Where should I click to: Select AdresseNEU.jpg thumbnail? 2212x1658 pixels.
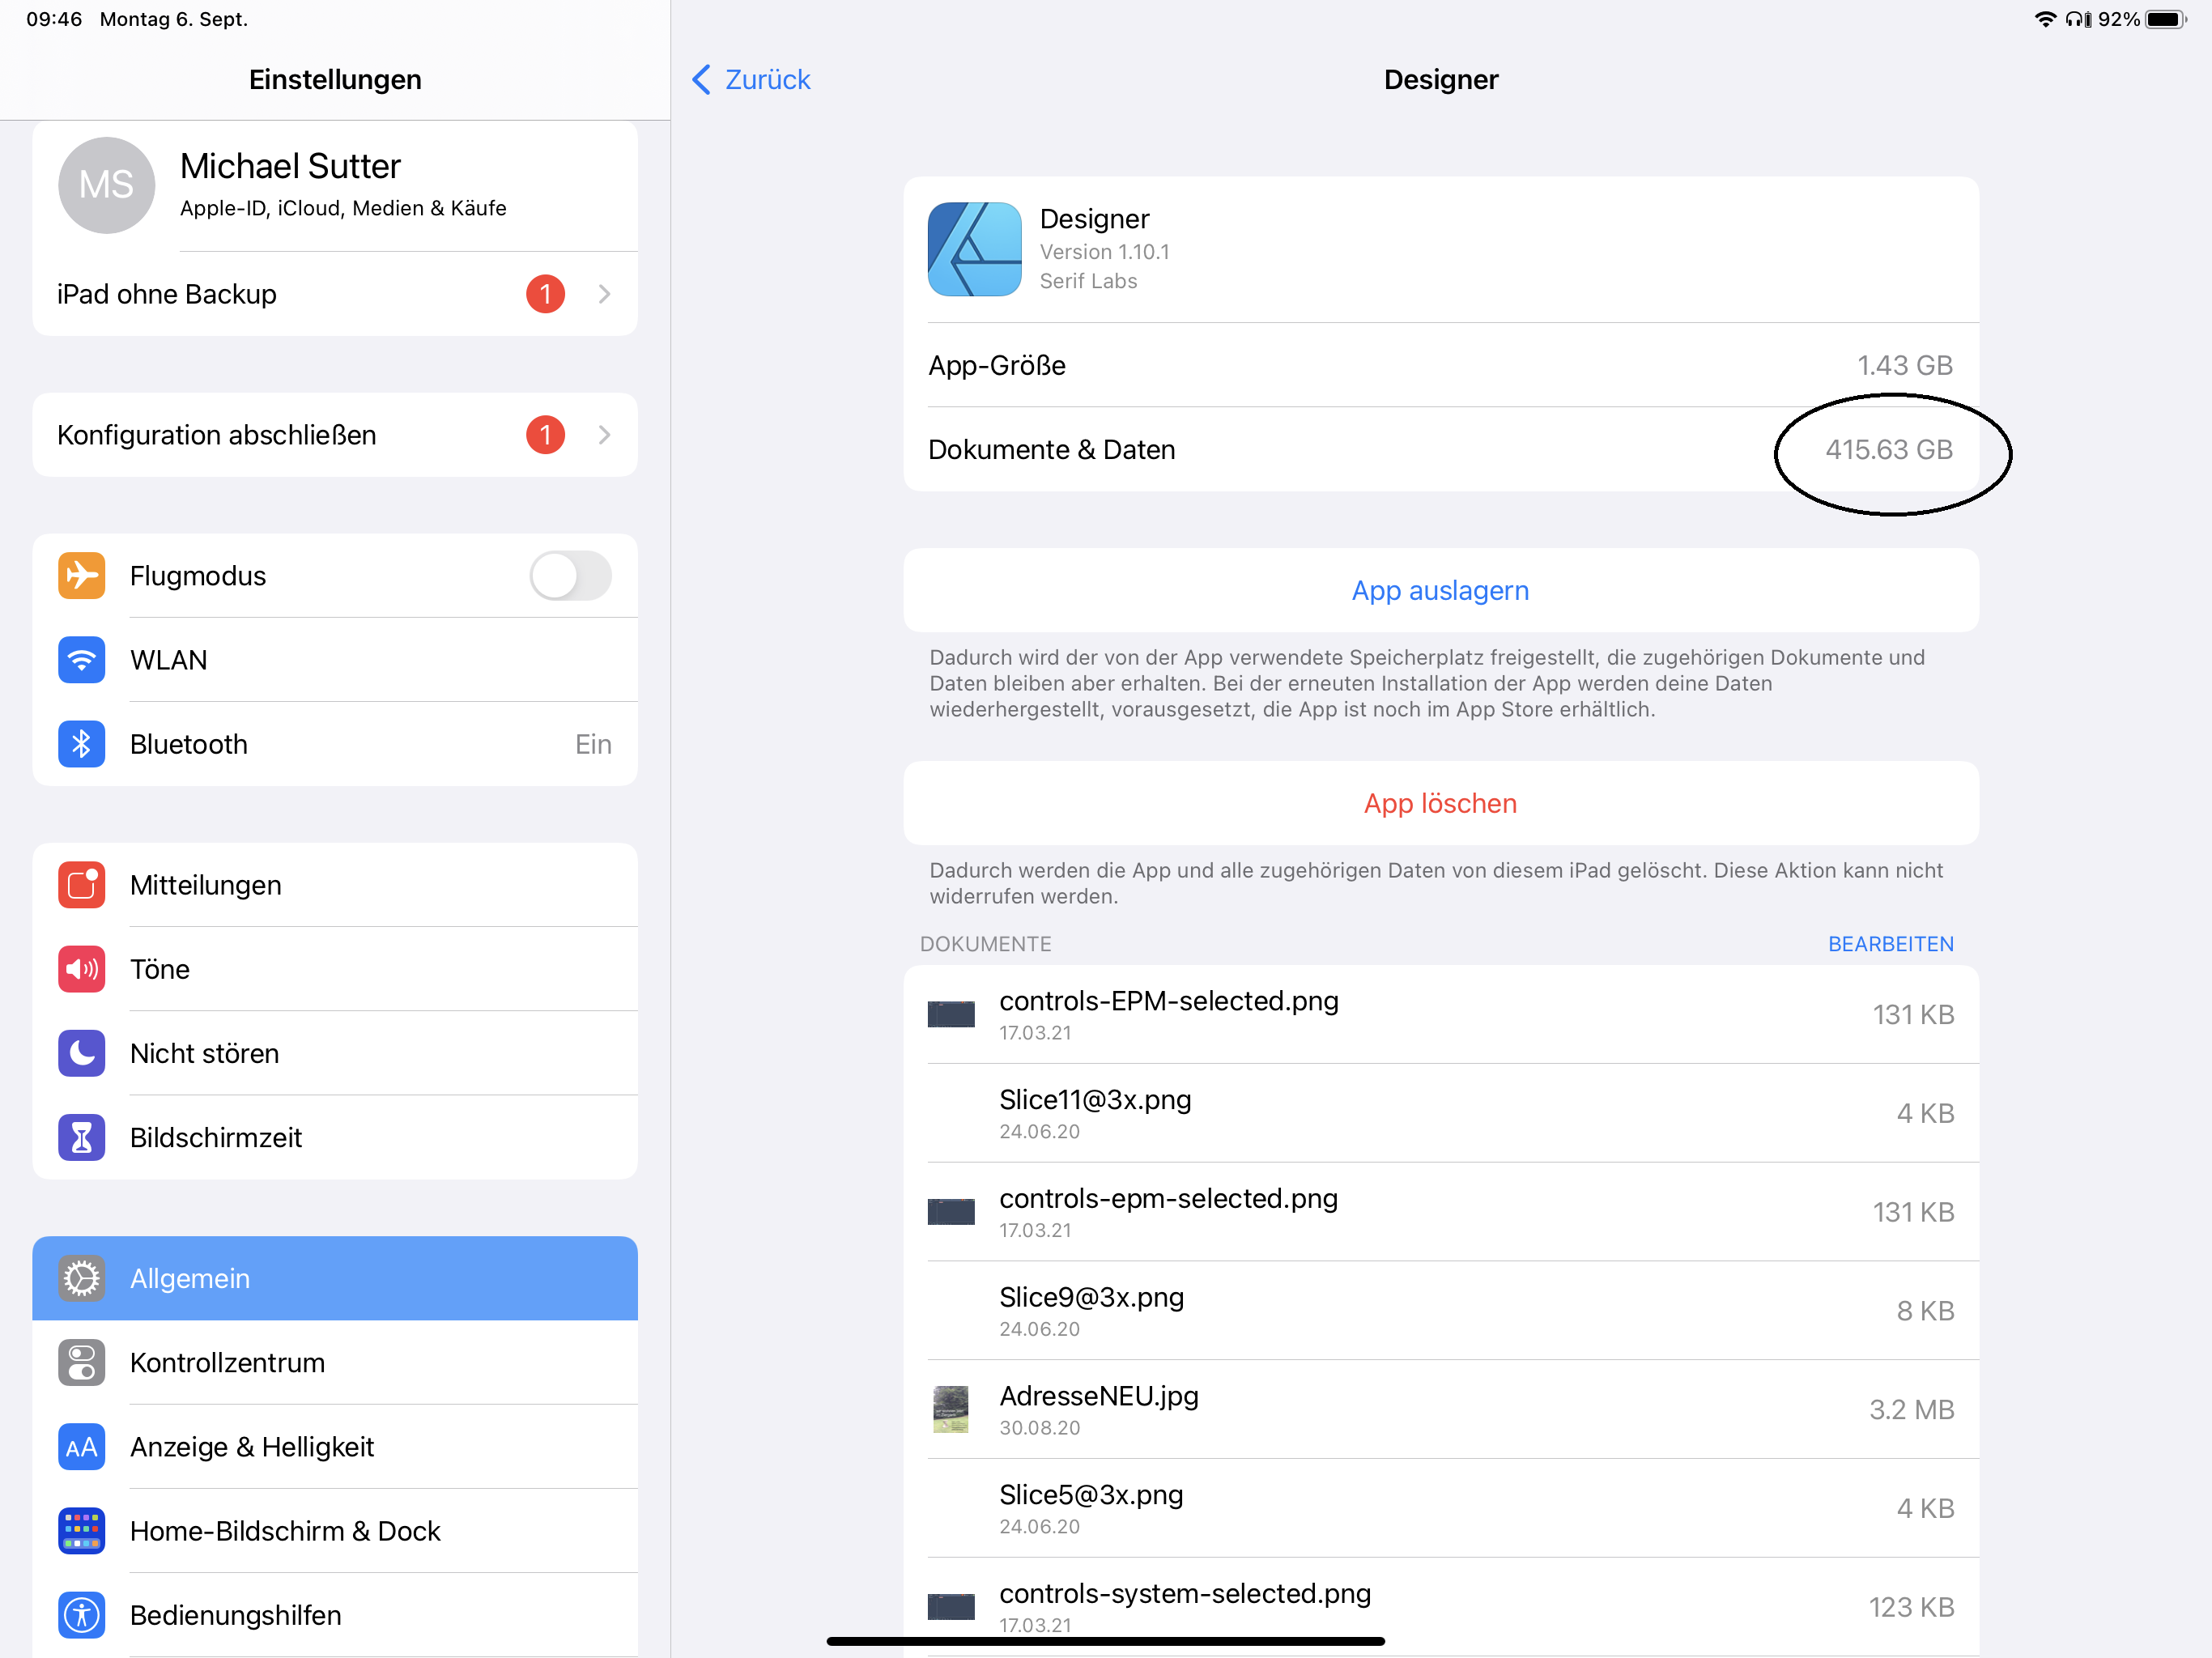pyautogui.click(x=951, y=1409)
